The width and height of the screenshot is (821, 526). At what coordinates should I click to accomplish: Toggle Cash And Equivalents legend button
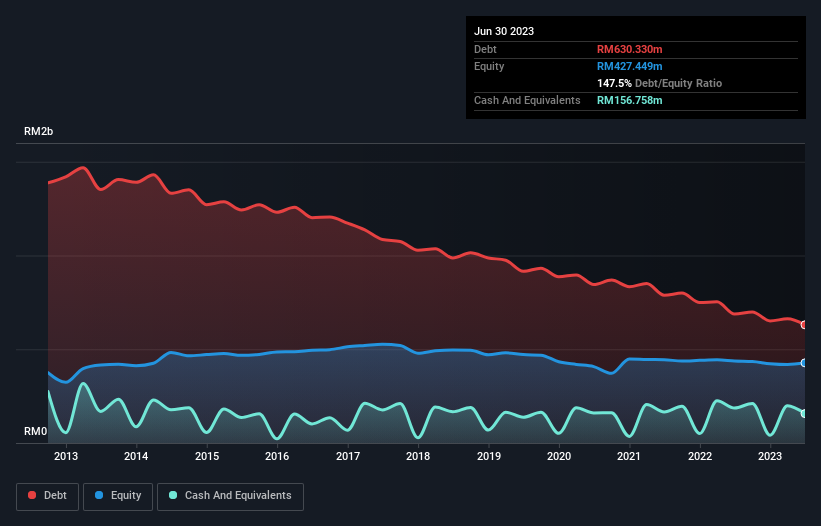pos(230,496)
